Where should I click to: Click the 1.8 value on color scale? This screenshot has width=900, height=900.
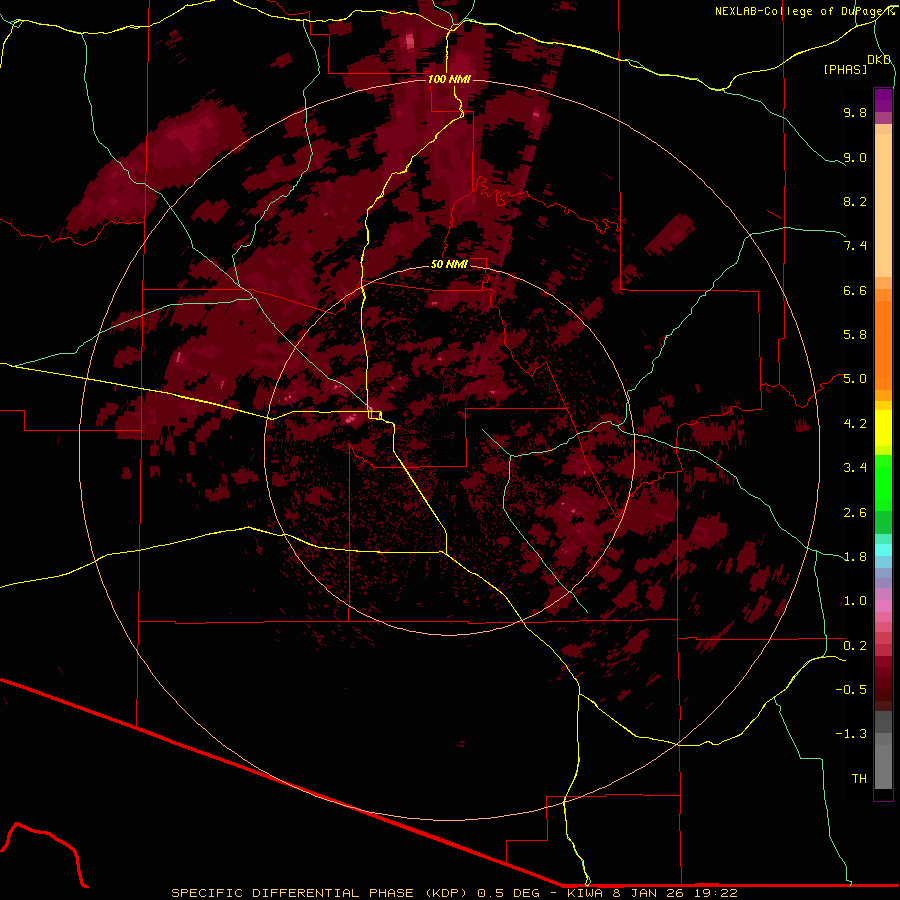pyautogui.click(x=855, y=557)
